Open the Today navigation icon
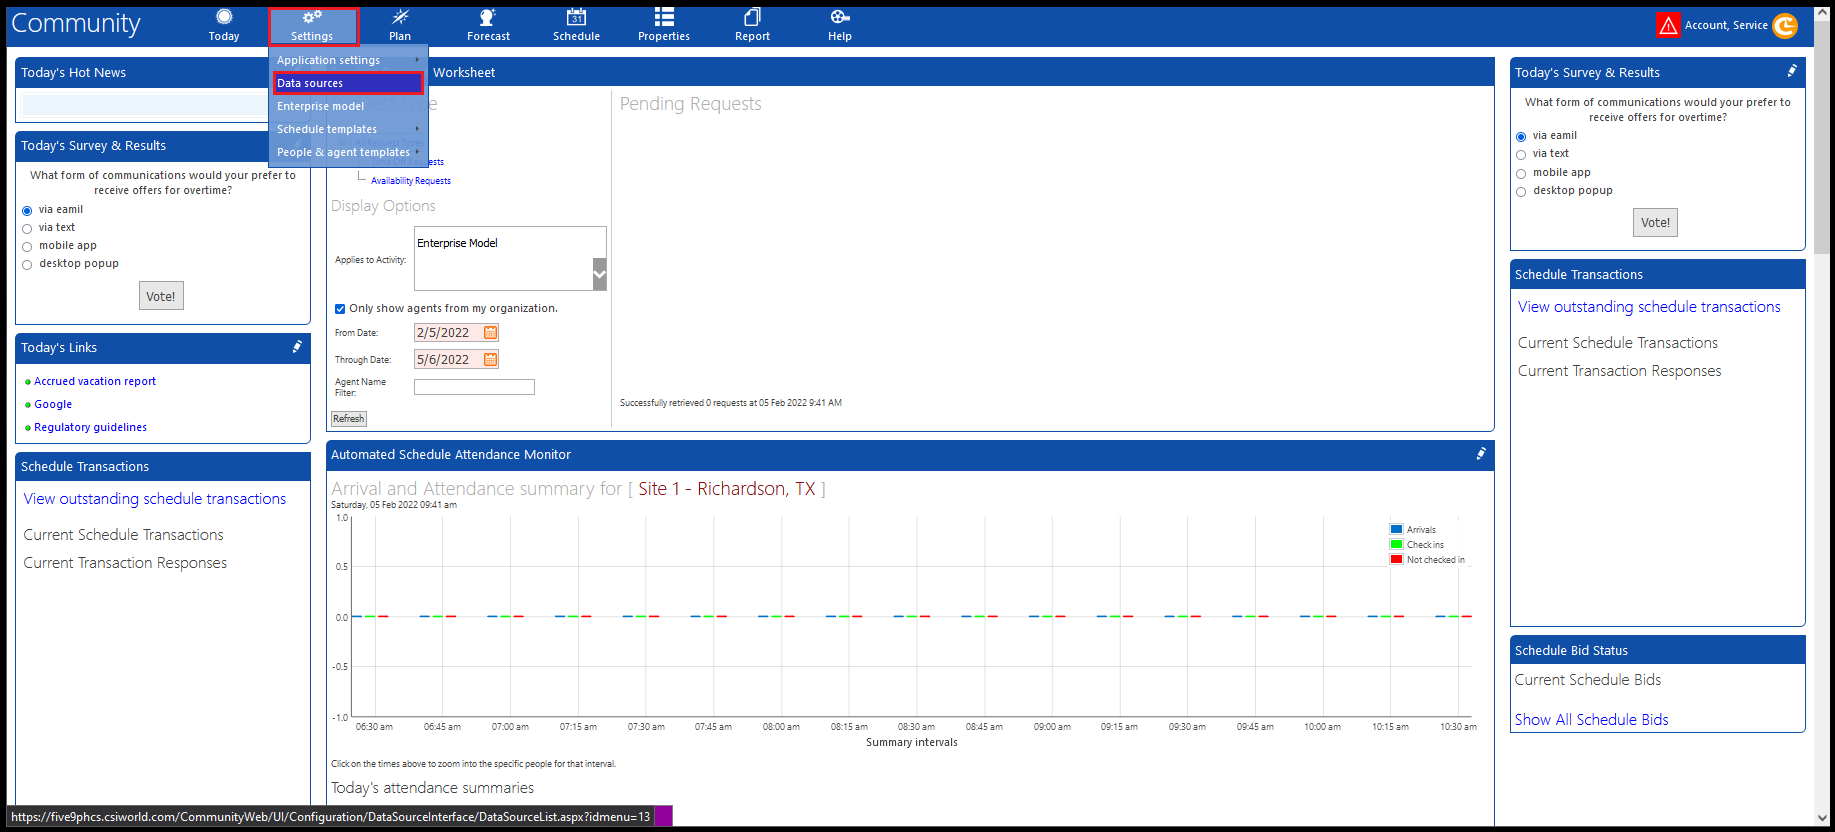 pyautogui.click(x=224, y=17)
